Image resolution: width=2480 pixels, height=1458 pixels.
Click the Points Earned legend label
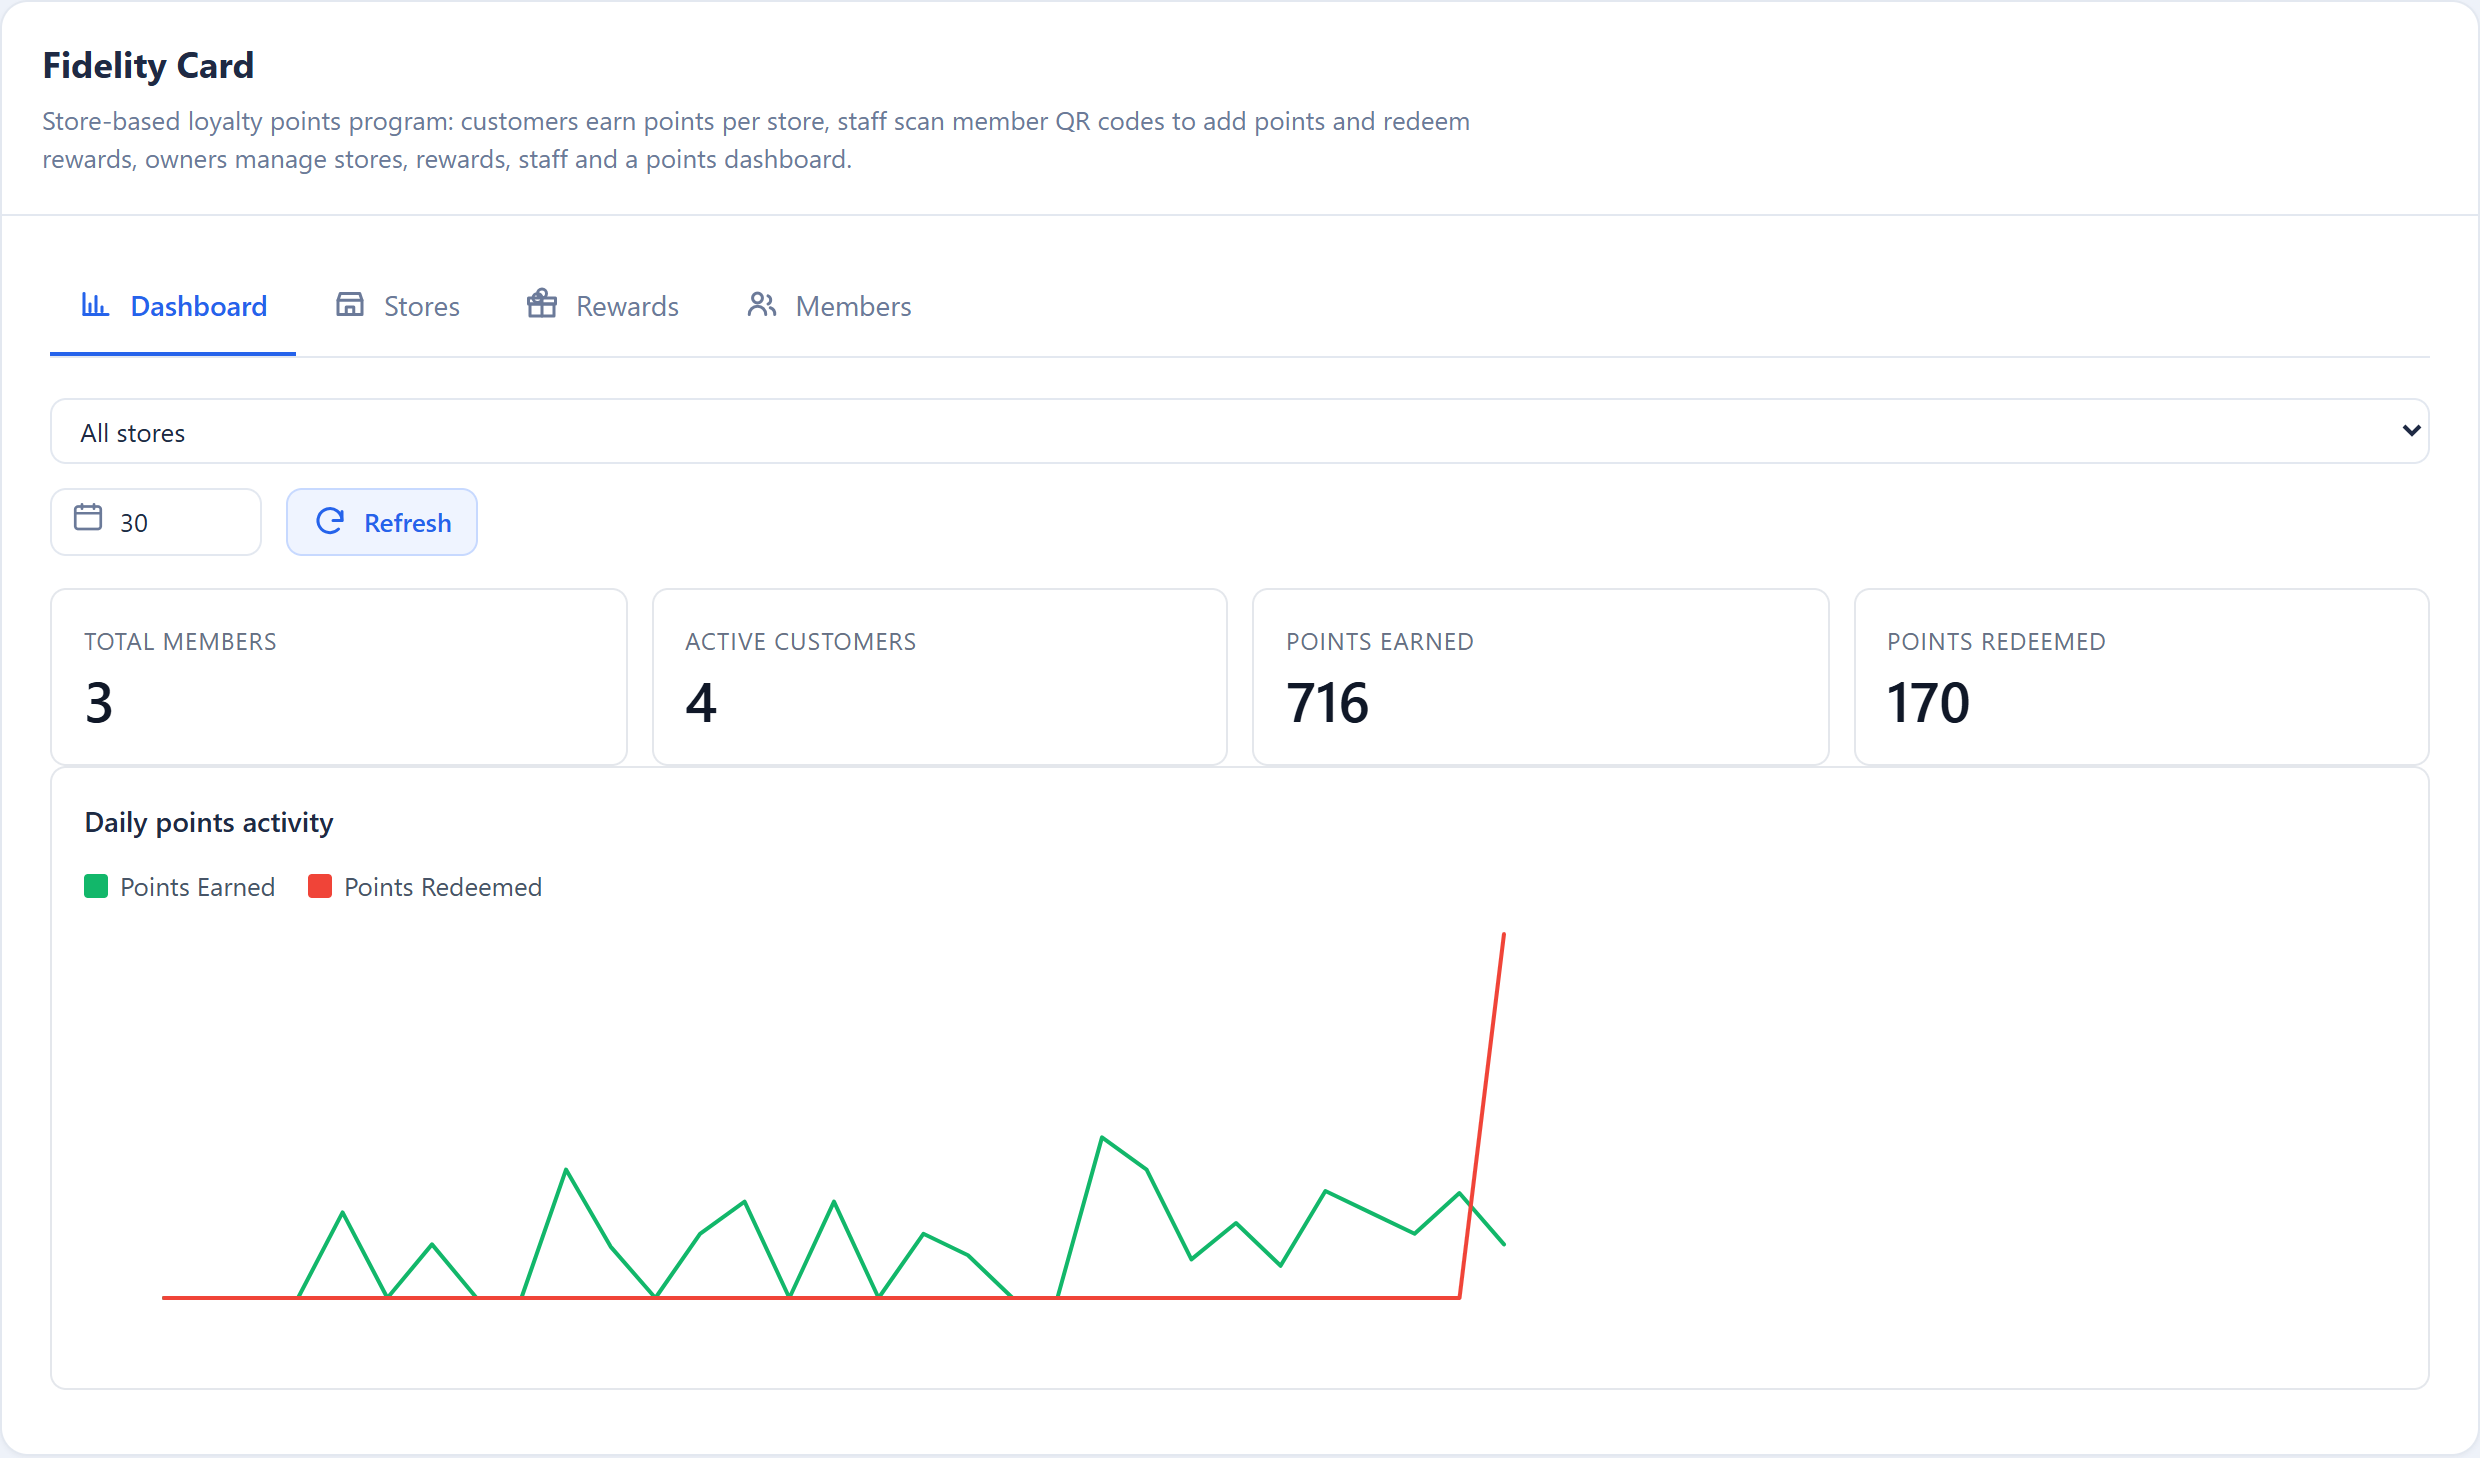tap(198, 888)
